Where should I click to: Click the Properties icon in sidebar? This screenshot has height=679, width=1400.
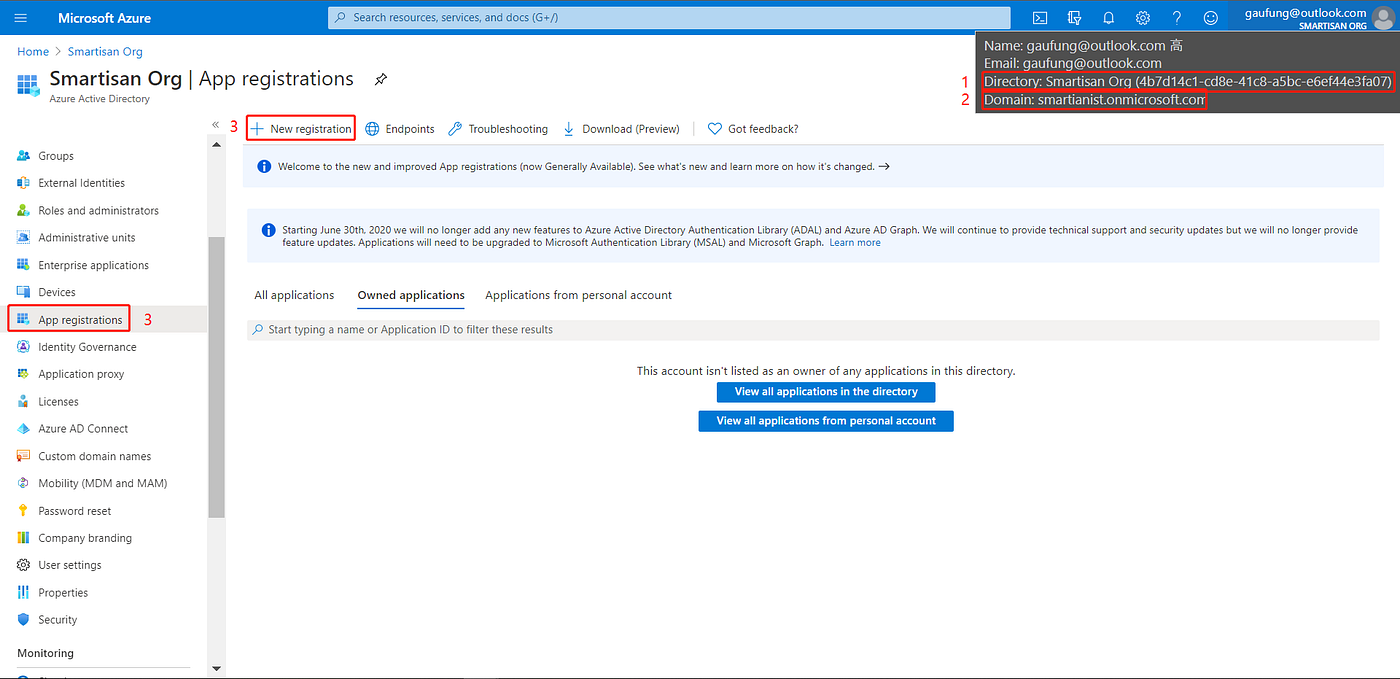click(x=23, y=592)
